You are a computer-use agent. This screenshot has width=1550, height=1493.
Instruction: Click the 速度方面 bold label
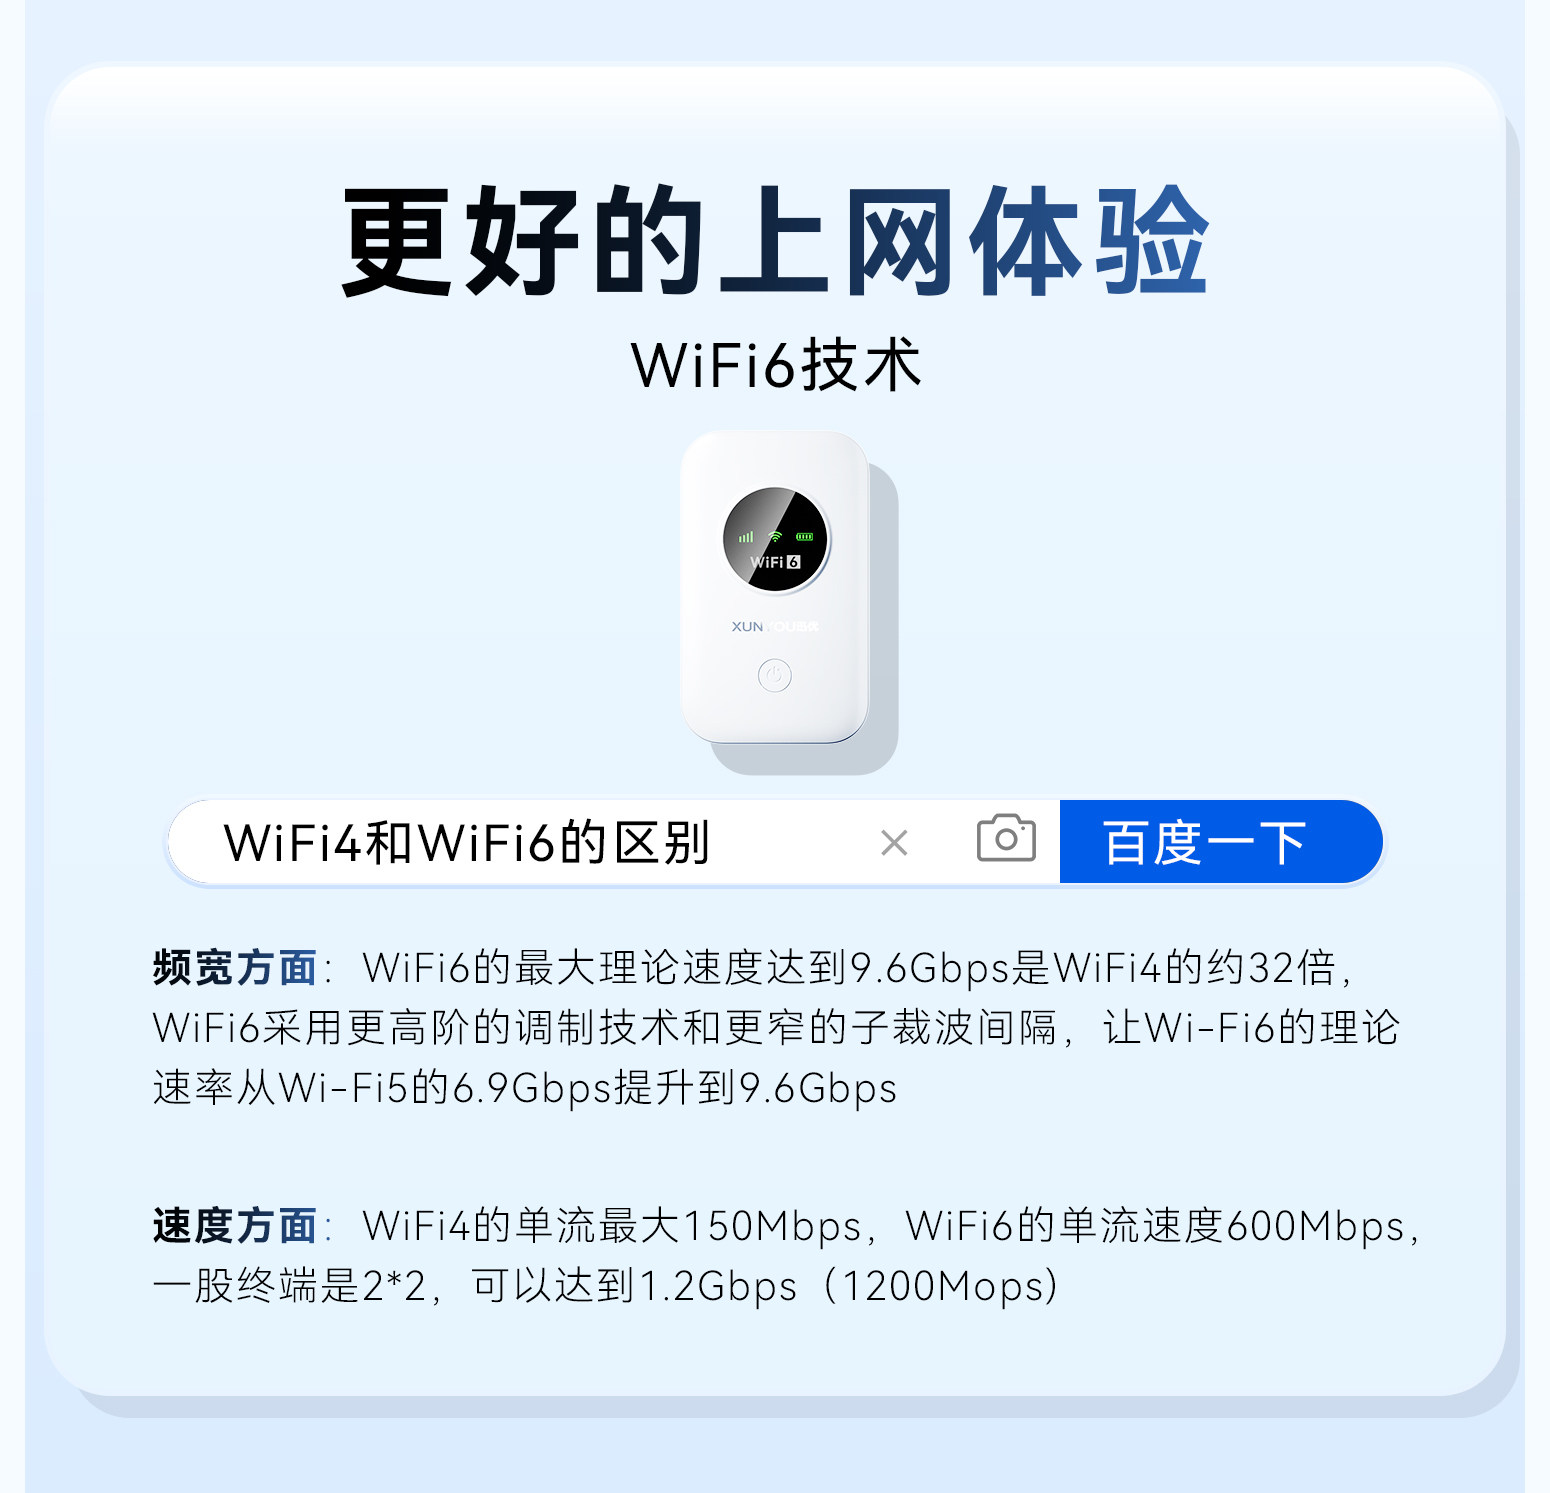(235, 1226)
